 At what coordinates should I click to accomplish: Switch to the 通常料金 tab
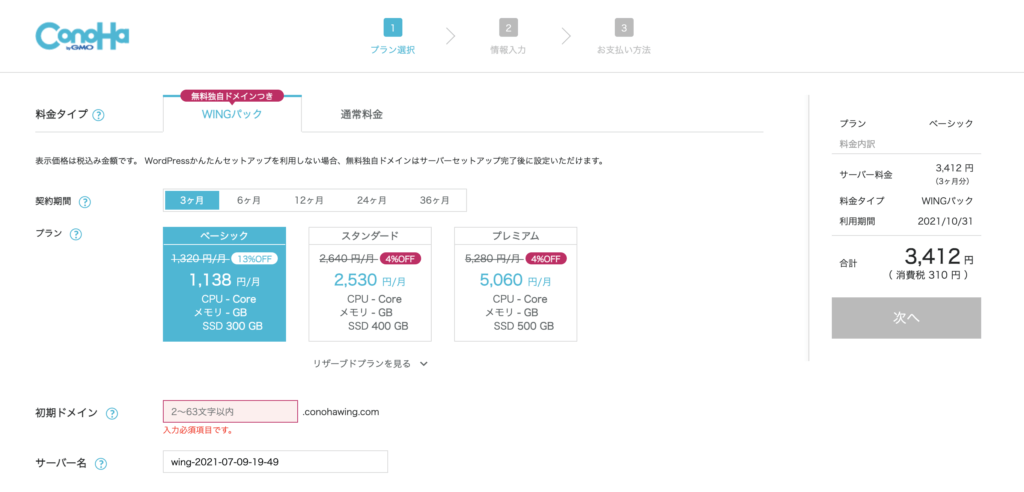coord(361,114)
